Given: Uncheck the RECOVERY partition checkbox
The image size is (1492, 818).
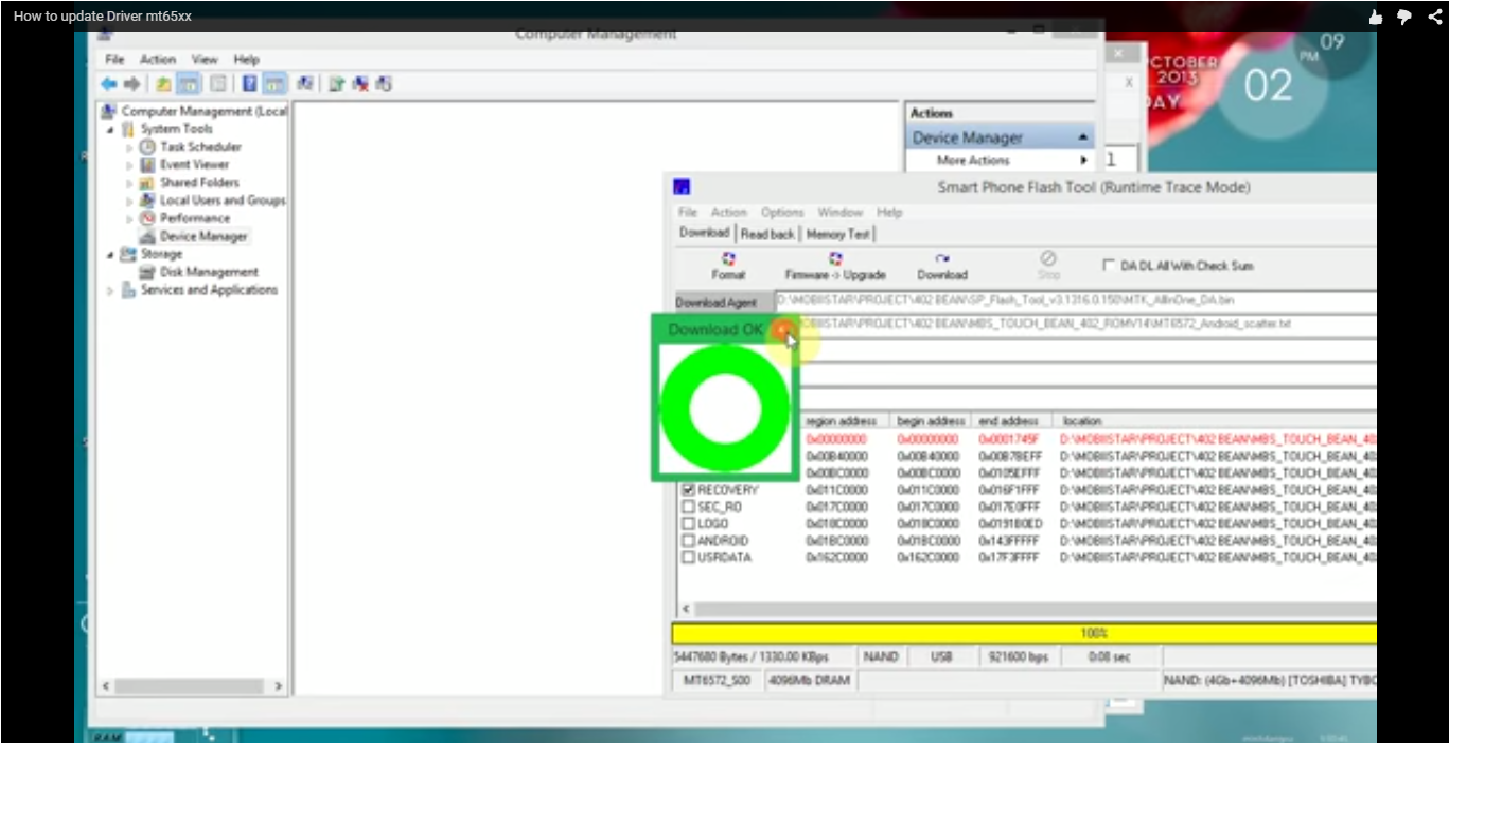Looking at the screenshot, I should point(688,490).
